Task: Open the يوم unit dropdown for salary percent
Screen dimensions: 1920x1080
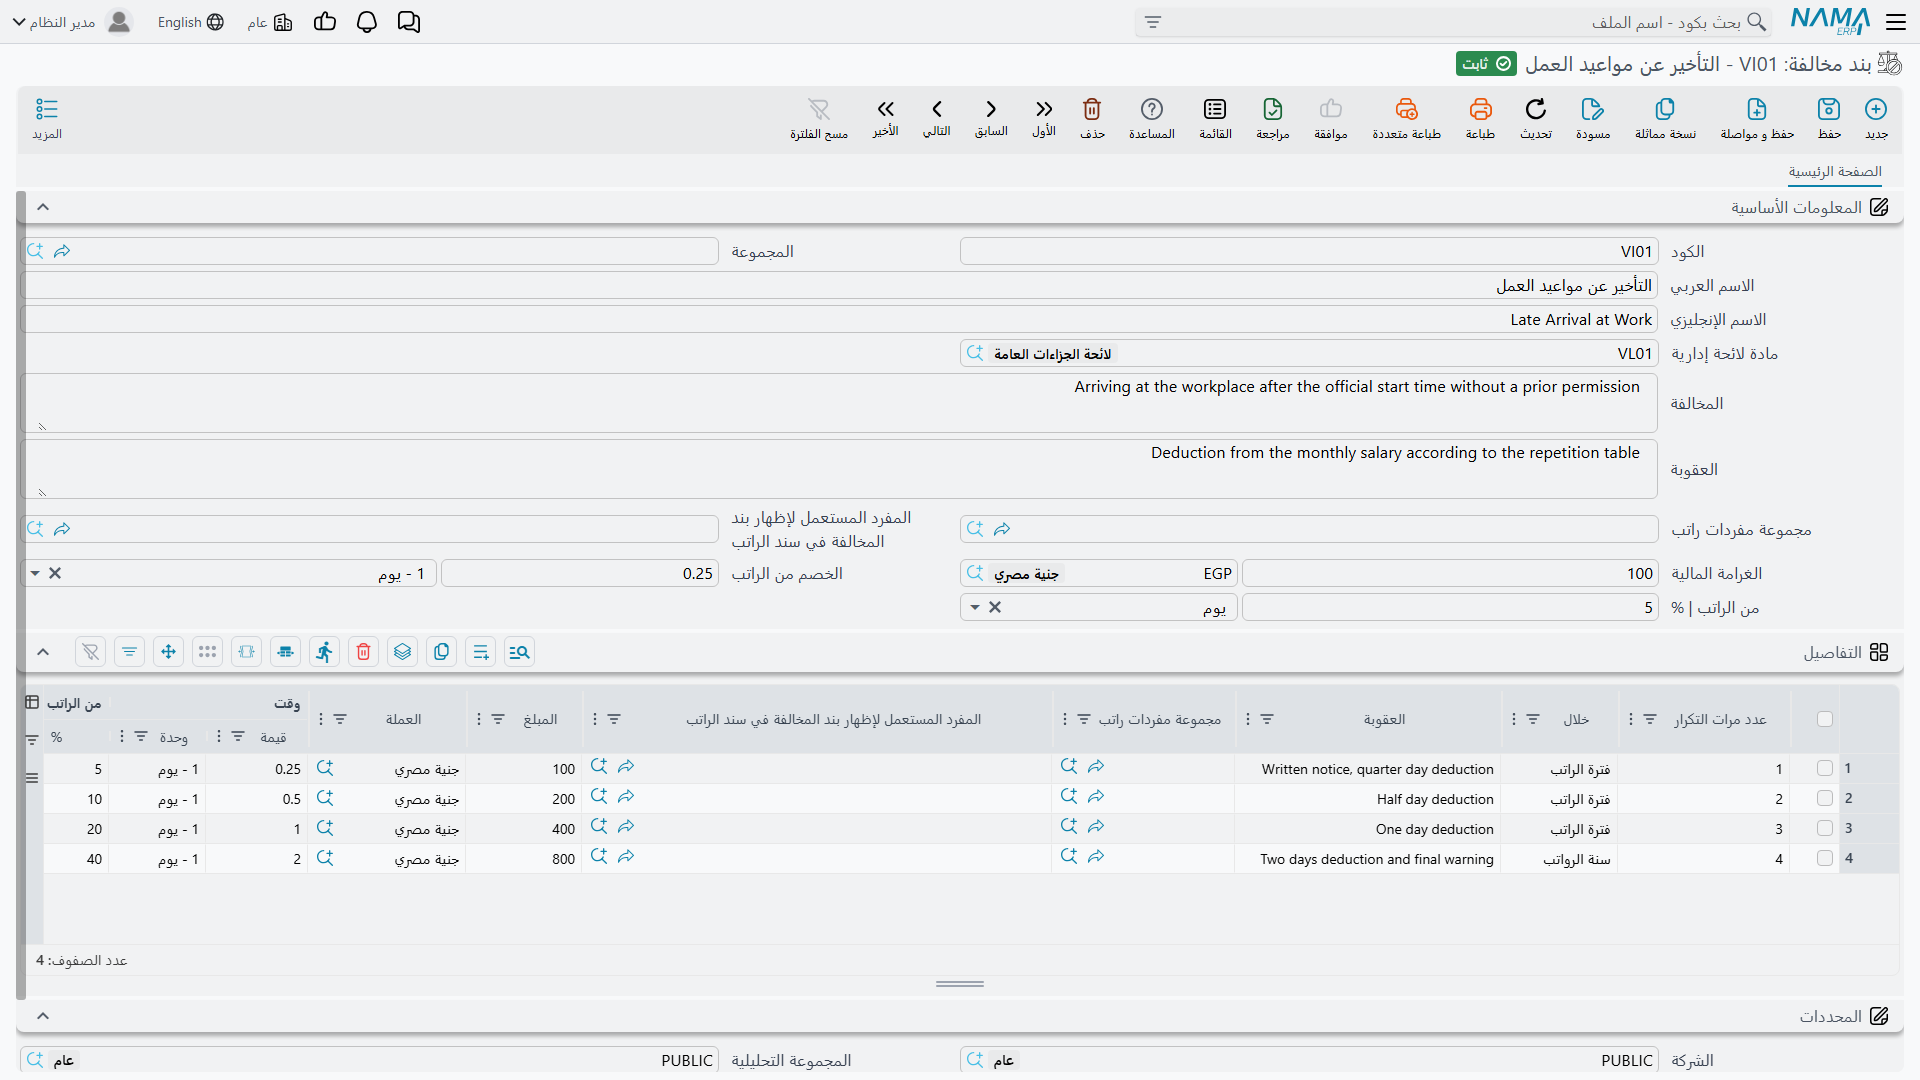Action: (x=975, y=607)
